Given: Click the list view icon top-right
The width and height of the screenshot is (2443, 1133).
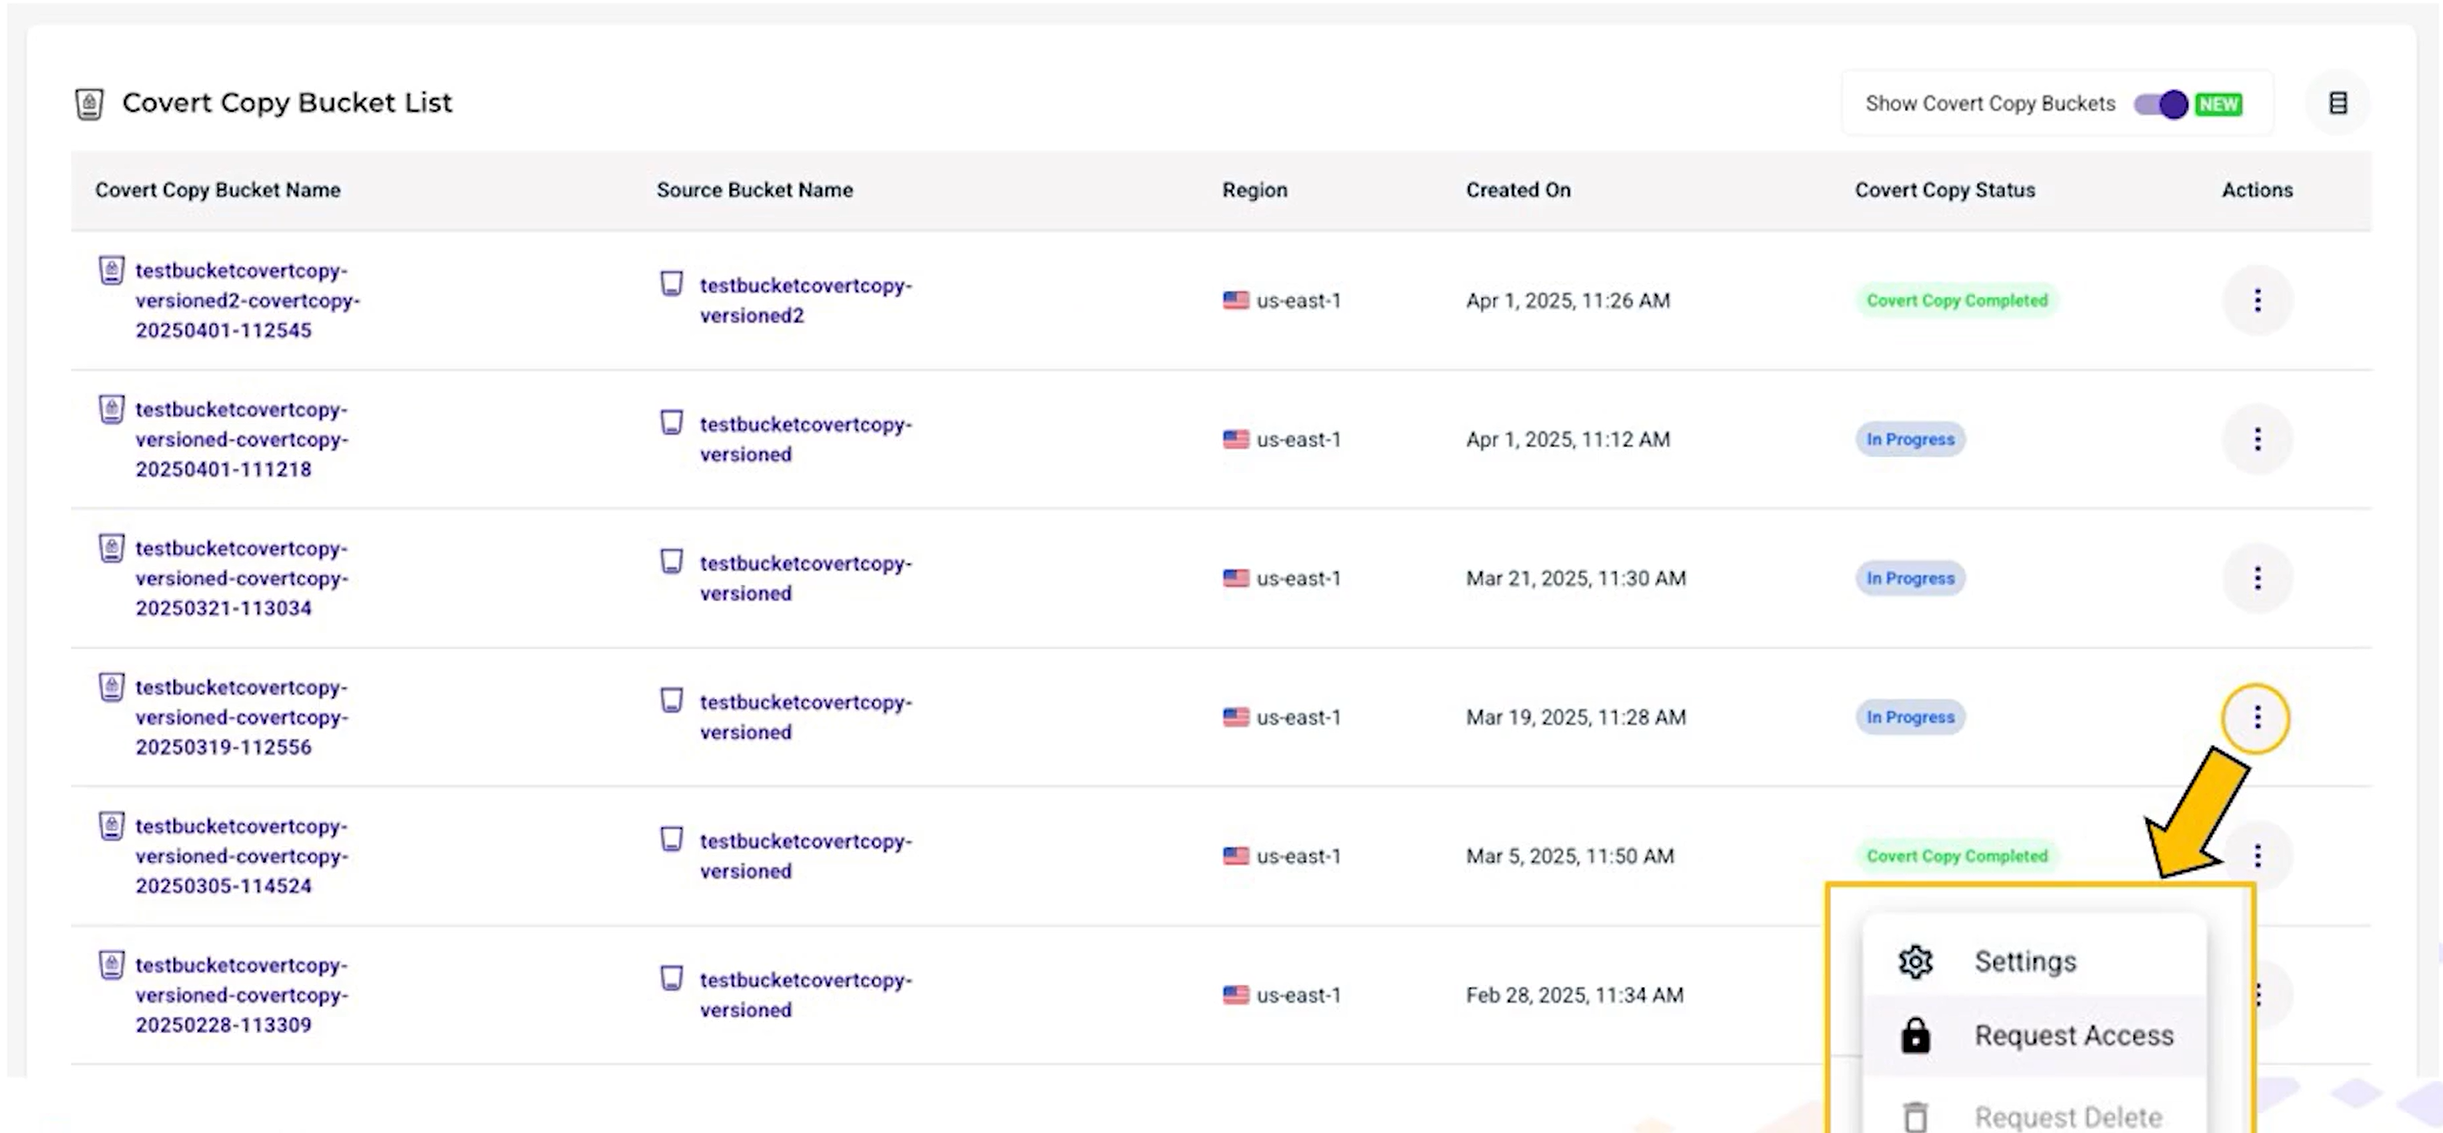Looking at the screenshot, I should point(2337,103).
